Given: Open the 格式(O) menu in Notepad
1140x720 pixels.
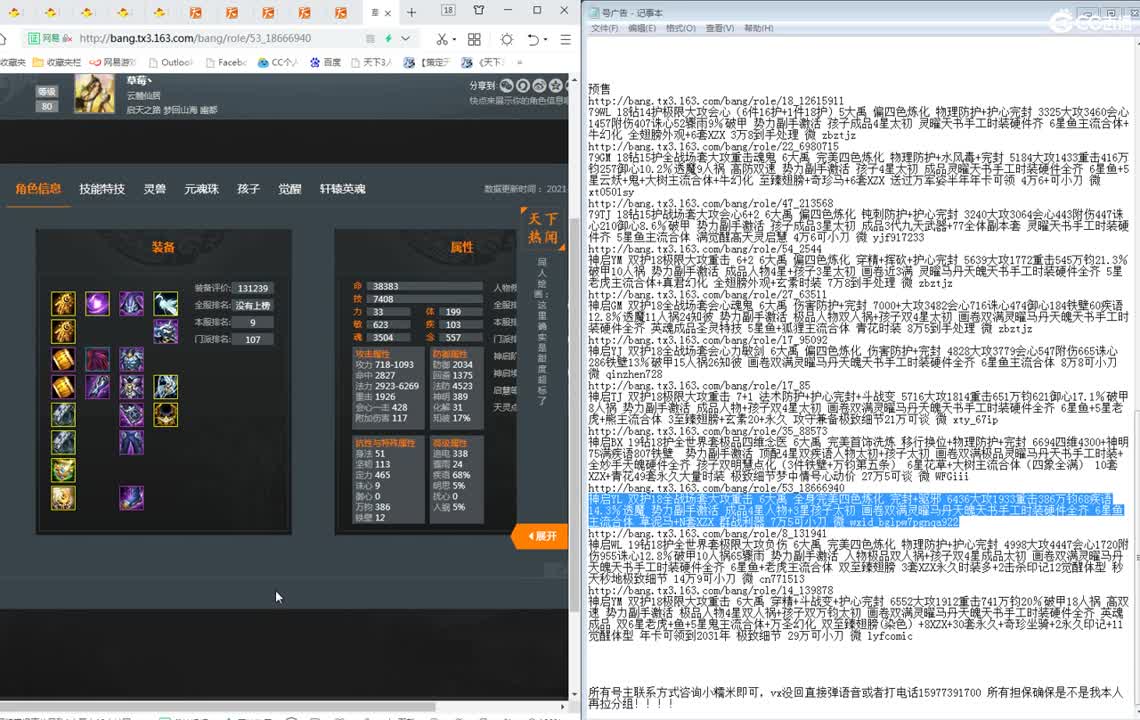Looking at the screenshot, I should tap(680, 29).
